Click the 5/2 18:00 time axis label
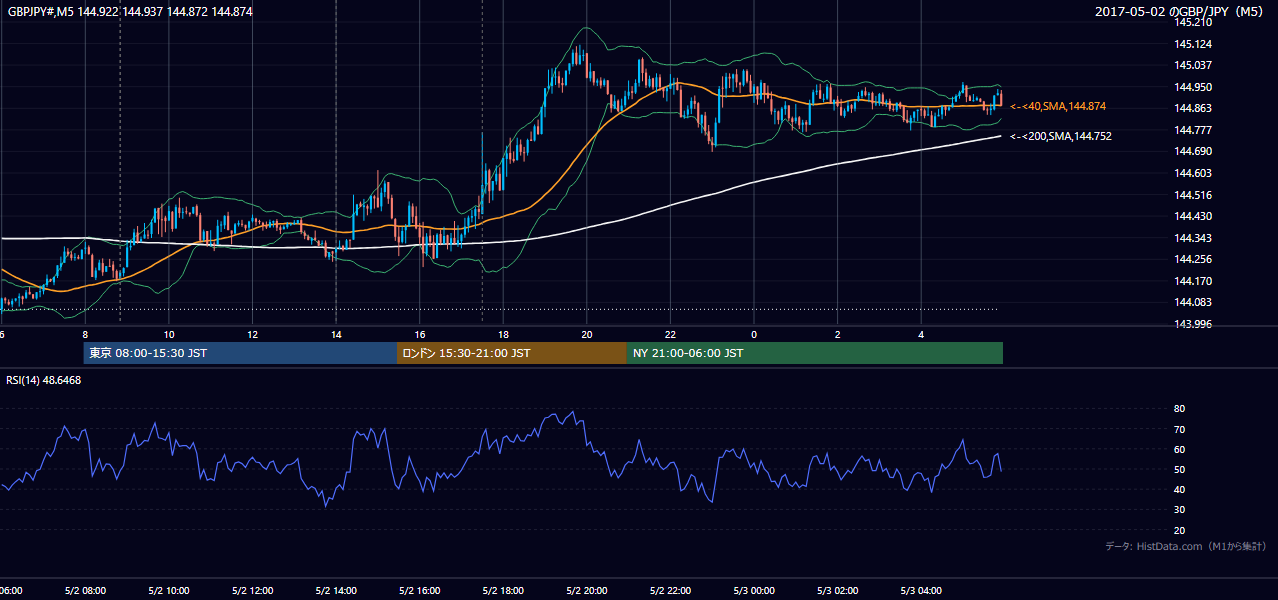 (503, 590)
